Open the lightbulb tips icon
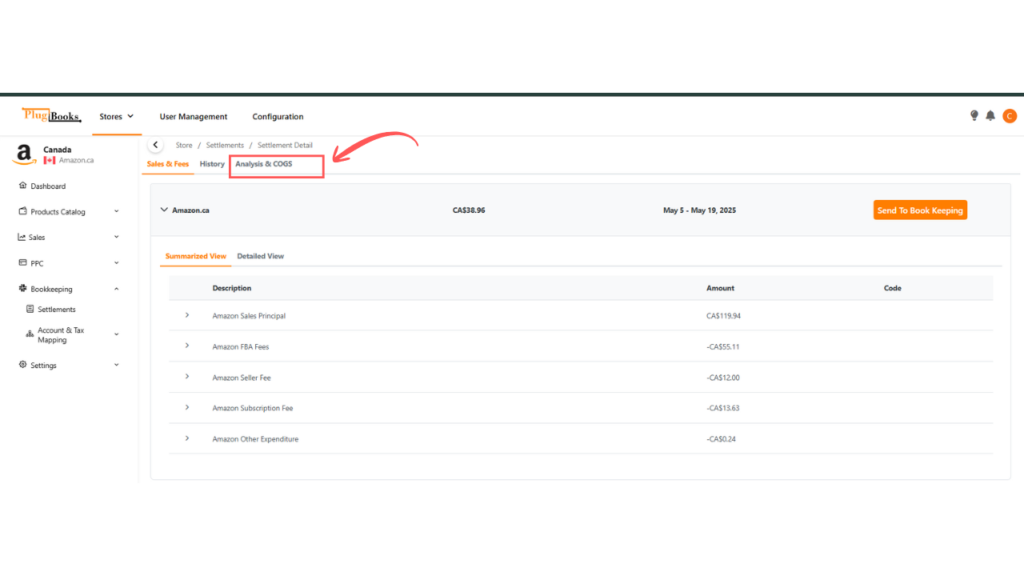Screen dimensions: 1024x576 click(x=974, y=116)
